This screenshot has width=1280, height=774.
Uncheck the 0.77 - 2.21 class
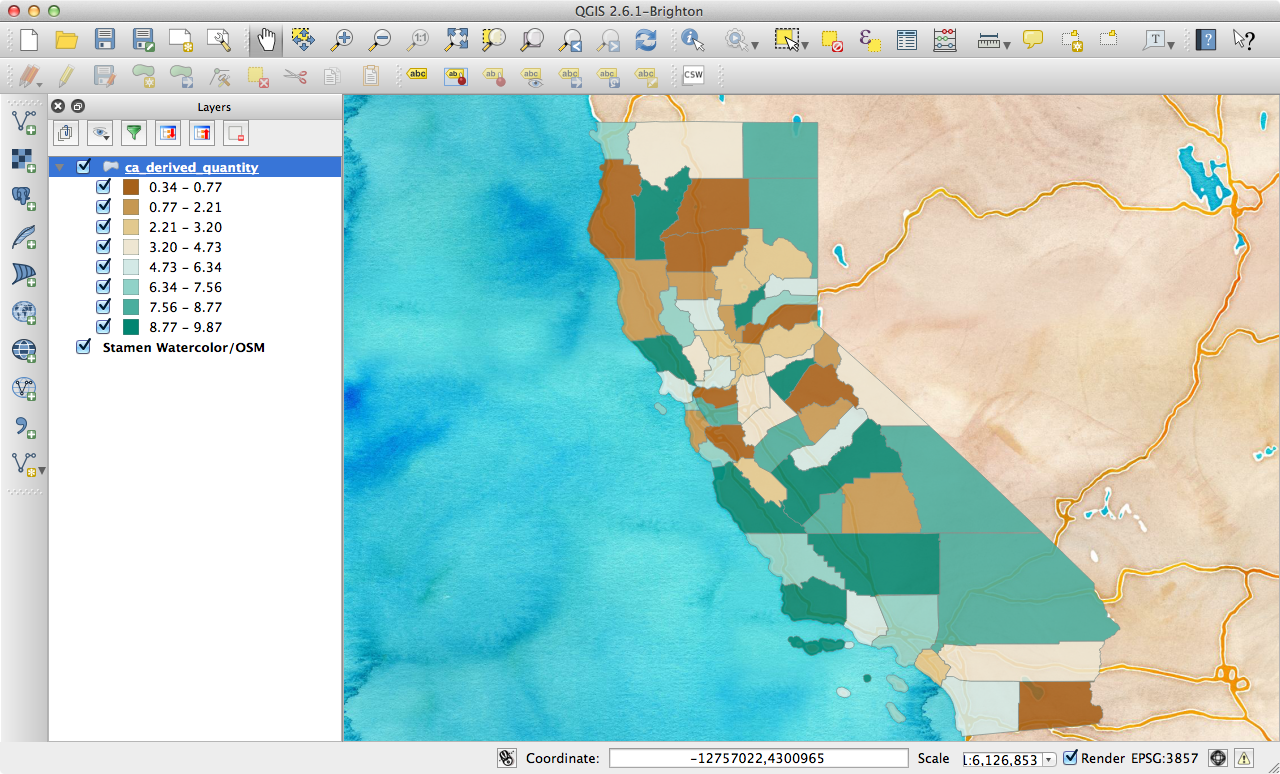(x=103, y=207)
